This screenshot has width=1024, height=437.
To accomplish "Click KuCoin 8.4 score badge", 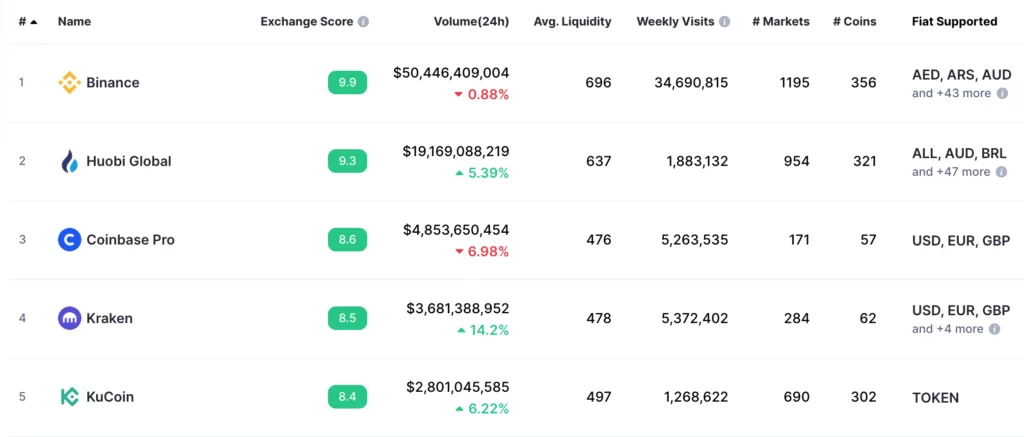I will tap(347, 397).
